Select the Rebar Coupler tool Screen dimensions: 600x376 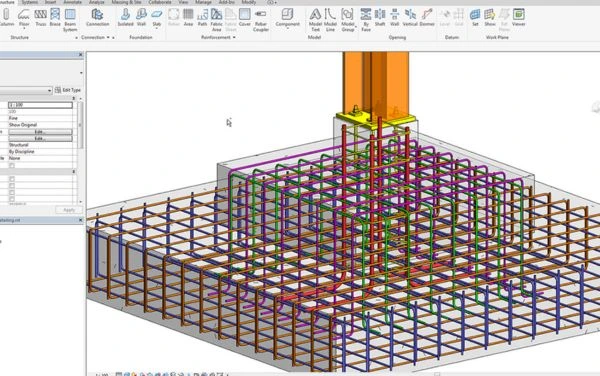[x=261, y=20]
